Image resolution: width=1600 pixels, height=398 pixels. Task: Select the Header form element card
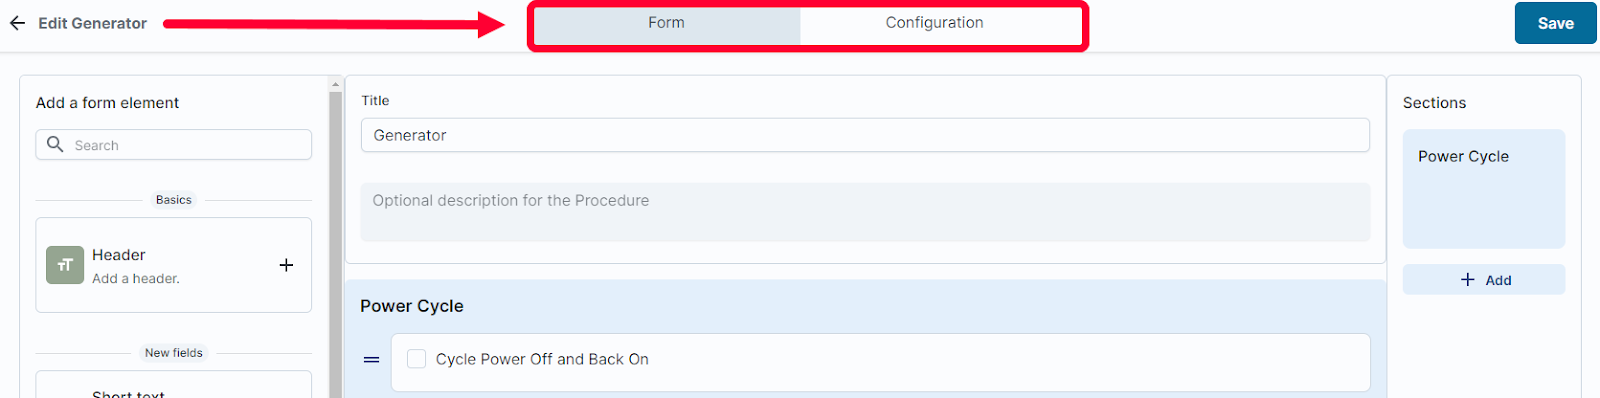coord(174,265)
